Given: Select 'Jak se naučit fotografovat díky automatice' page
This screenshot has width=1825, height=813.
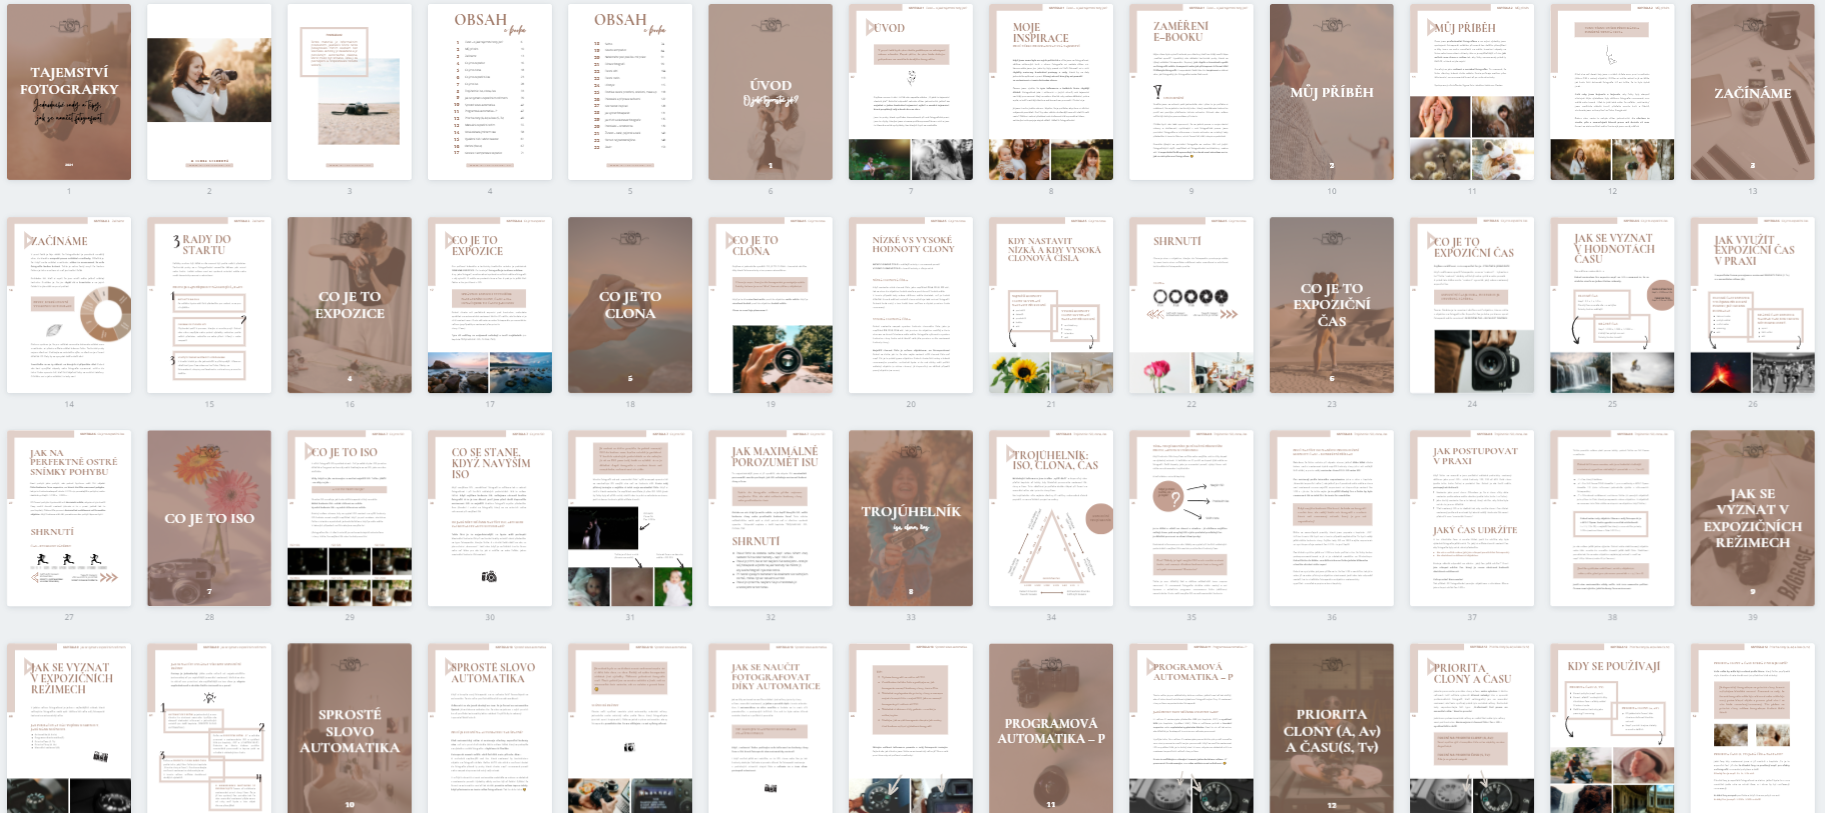Looking at the screenshot, I should (771, 728).
